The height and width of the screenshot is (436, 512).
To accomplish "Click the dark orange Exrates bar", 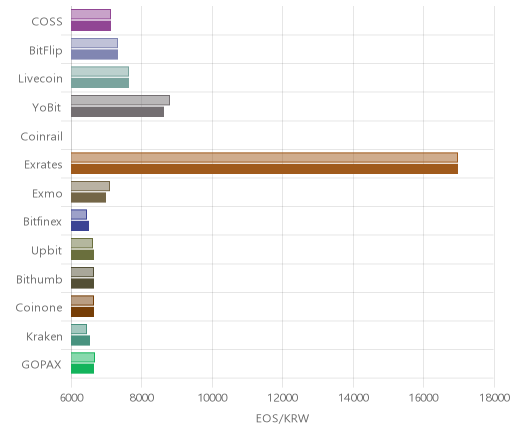I will click(x=264, y=169).
